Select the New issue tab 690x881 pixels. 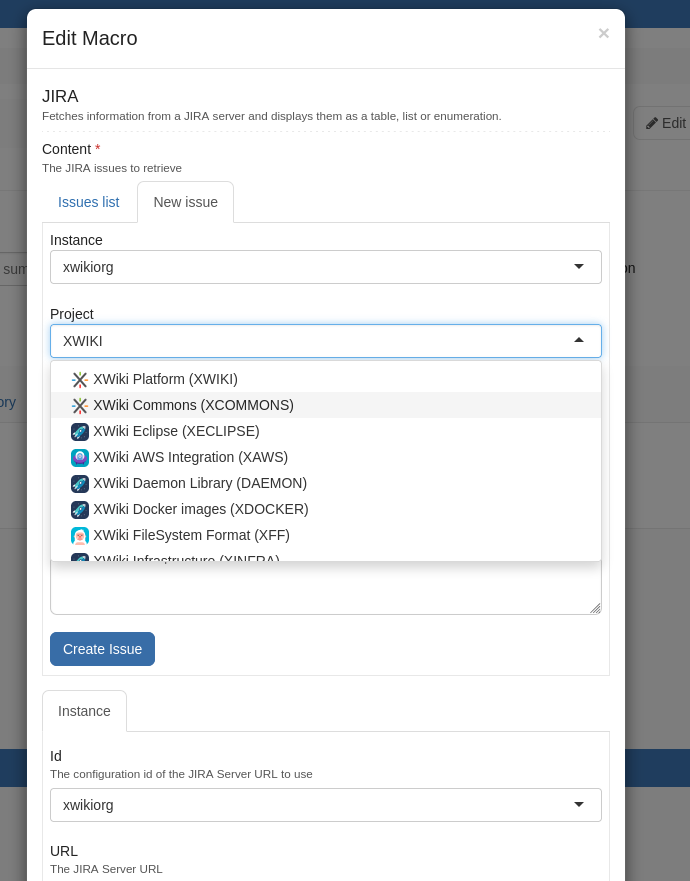point(185,202)
